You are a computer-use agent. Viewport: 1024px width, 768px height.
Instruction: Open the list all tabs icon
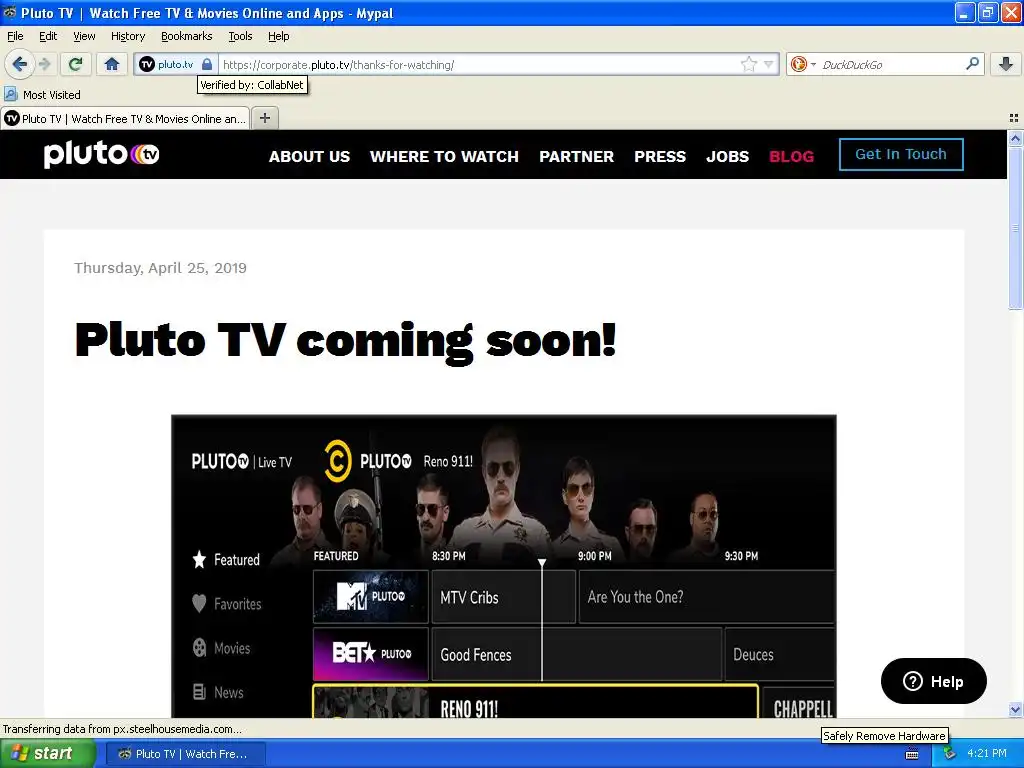click(1014, 118)
